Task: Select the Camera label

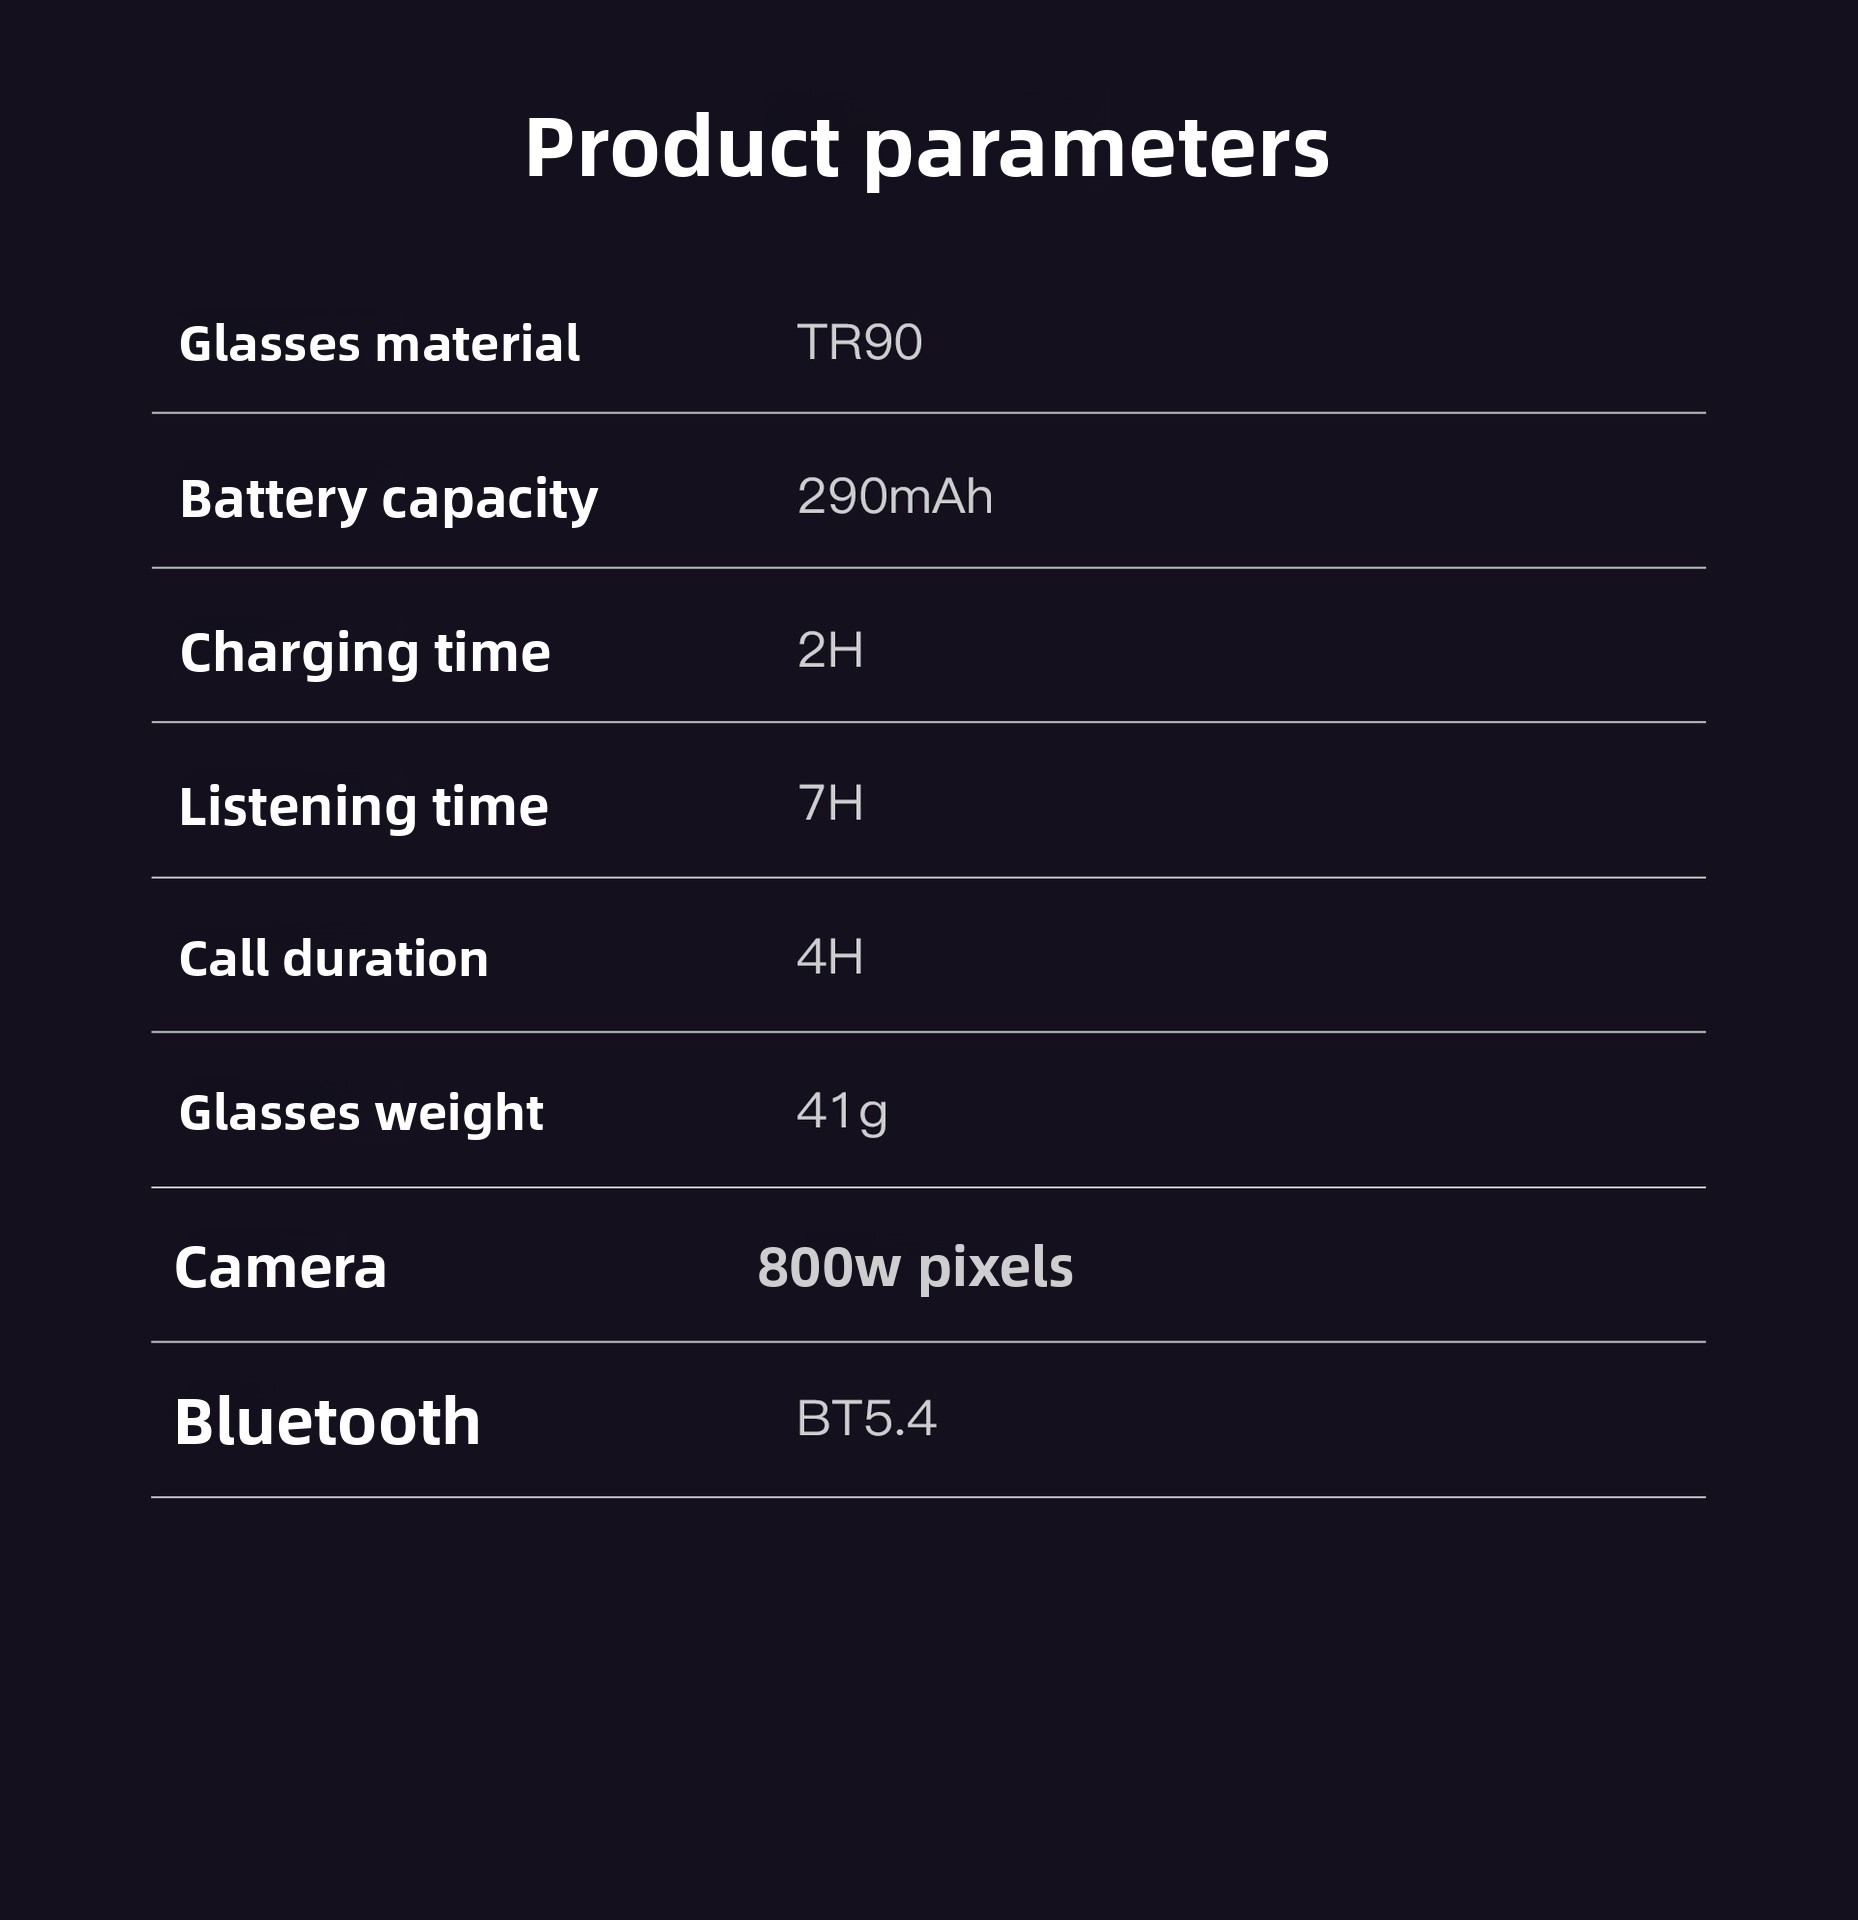Action: [280, 1268]
